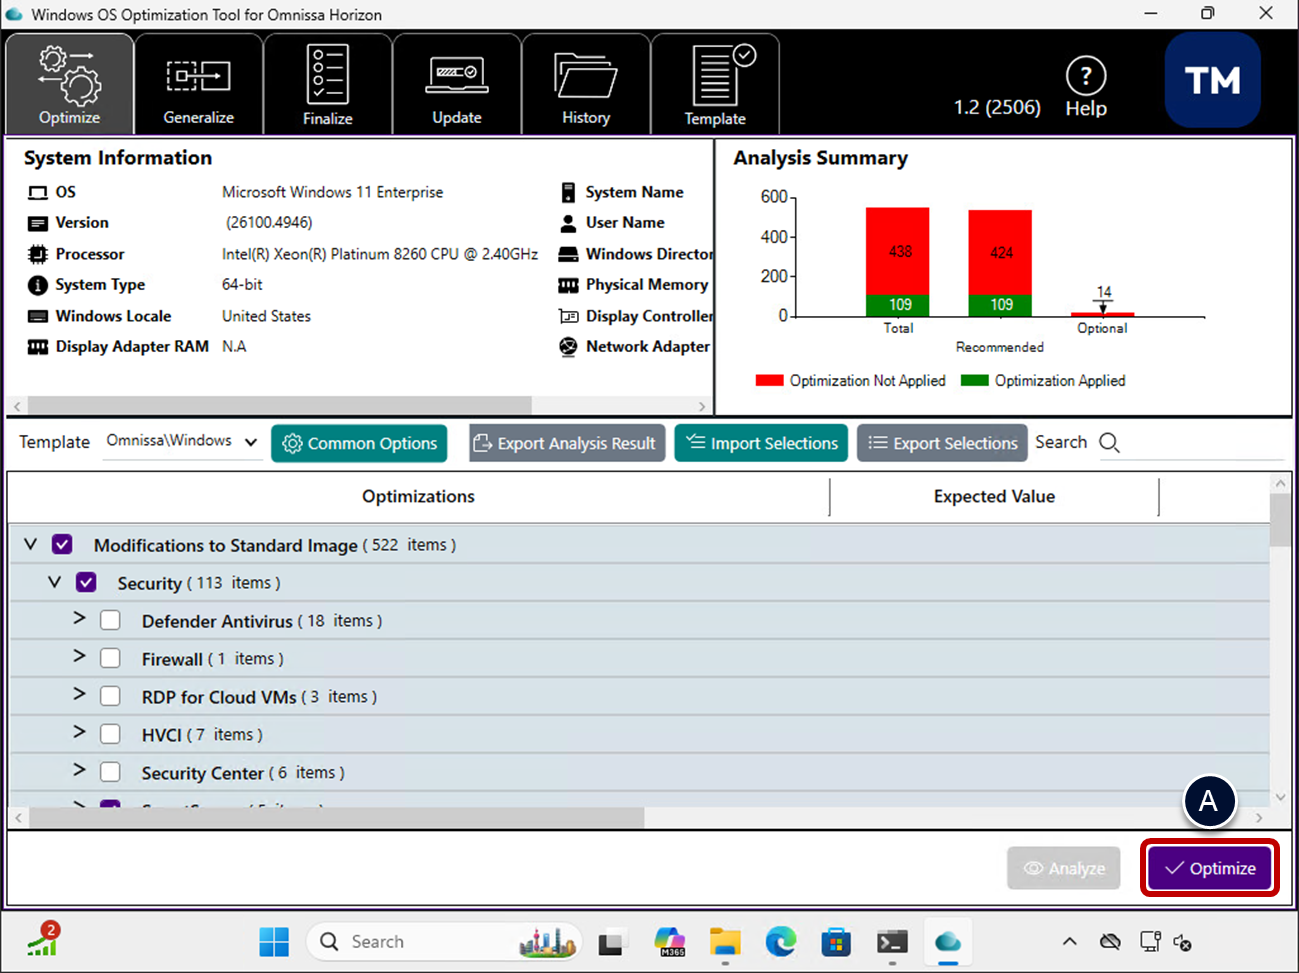Check the Defender Antivirus checkbox

coord(111,621)
